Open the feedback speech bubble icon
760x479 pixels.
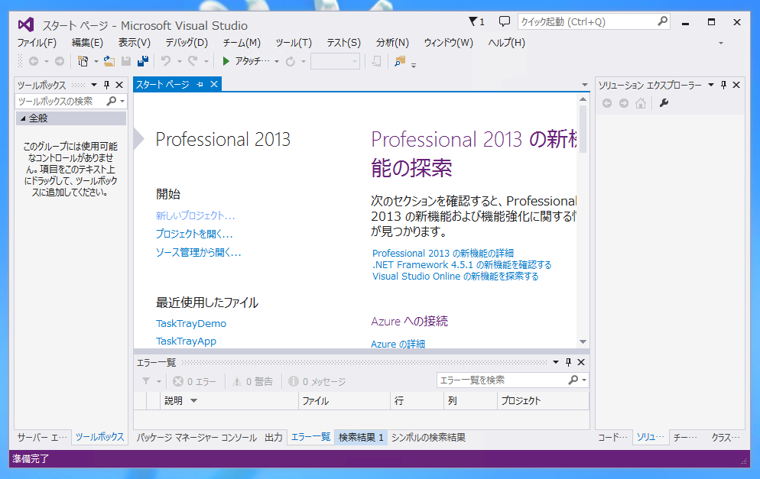(x=504, y=22)
